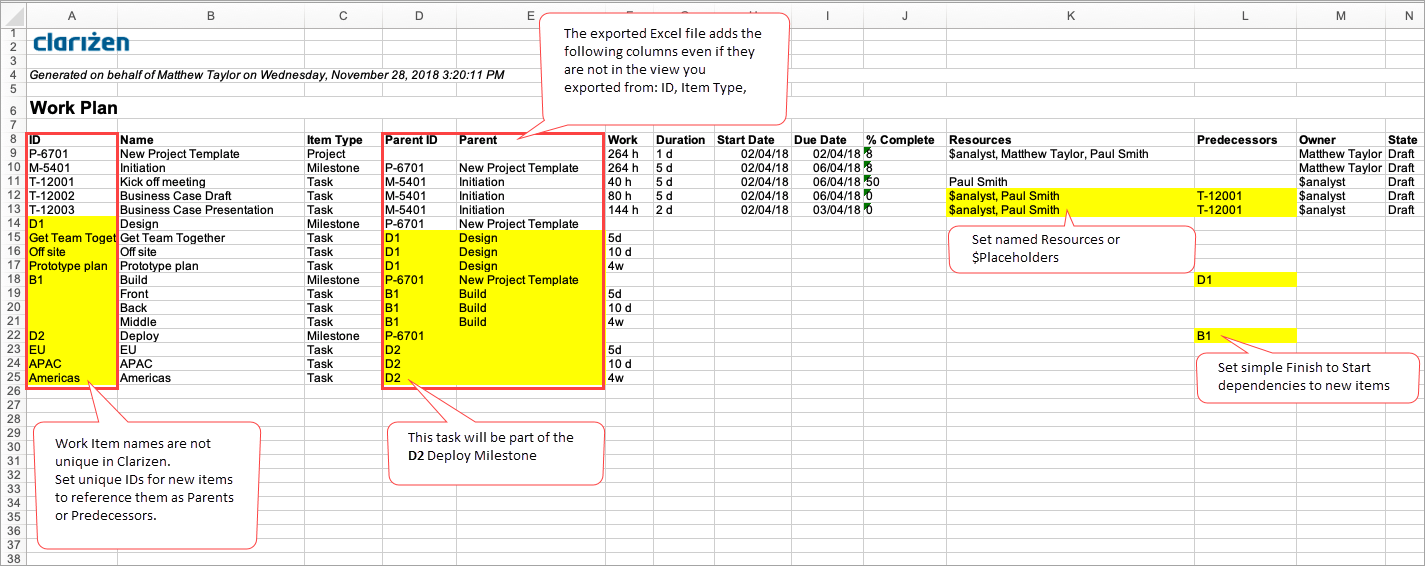Click the 'State' heading cell

[1404, 140]
